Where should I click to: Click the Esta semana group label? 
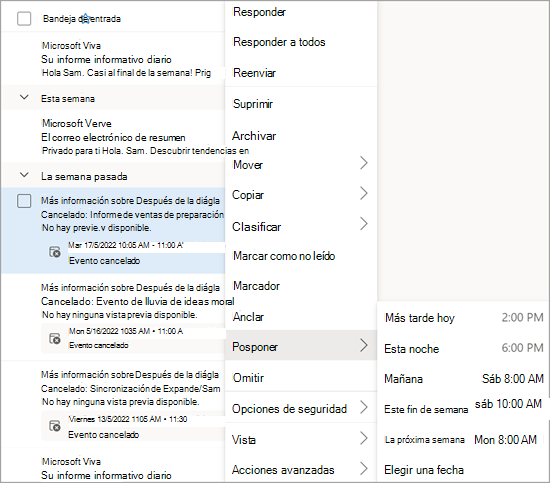(x=68, y=99)
